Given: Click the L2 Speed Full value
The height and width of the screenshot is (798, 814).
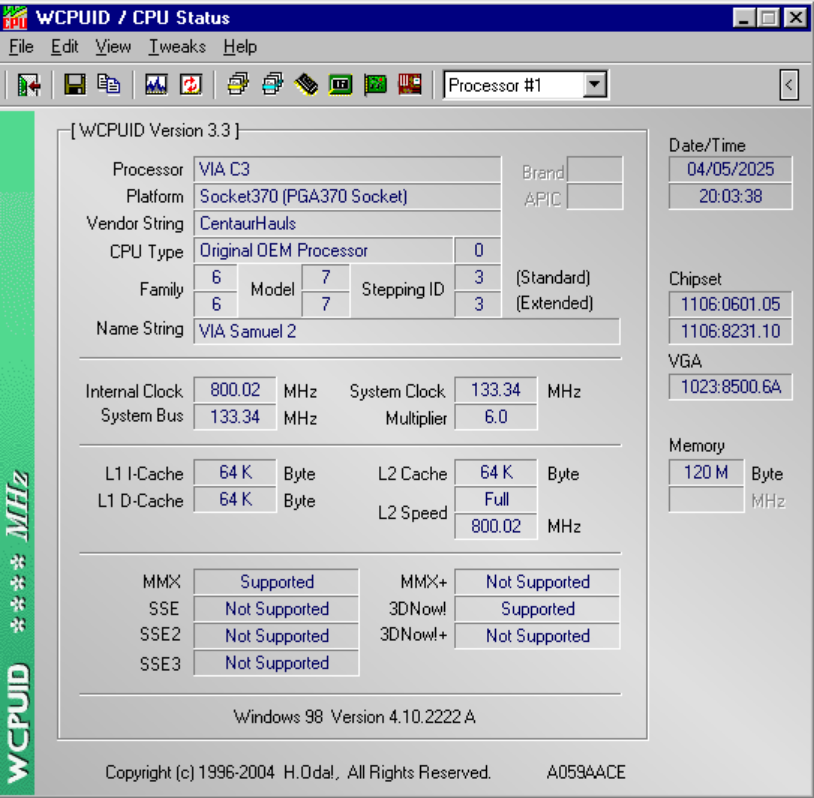Looking at the screenshot, I should pyautogui.click(x=496, y=499).
